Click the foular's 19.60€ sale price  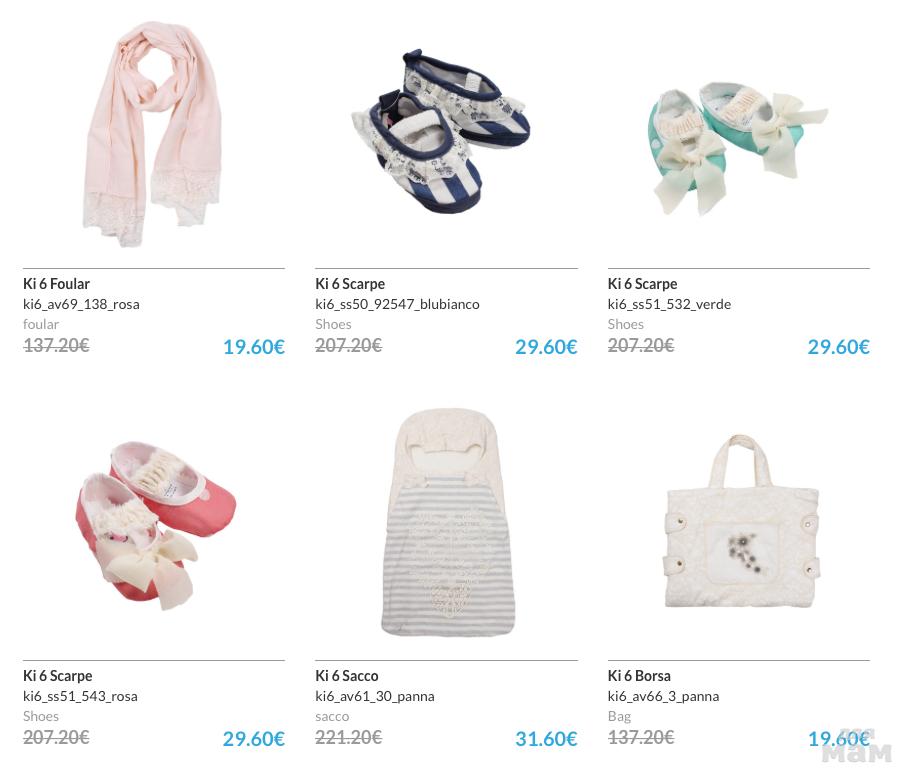254,347
